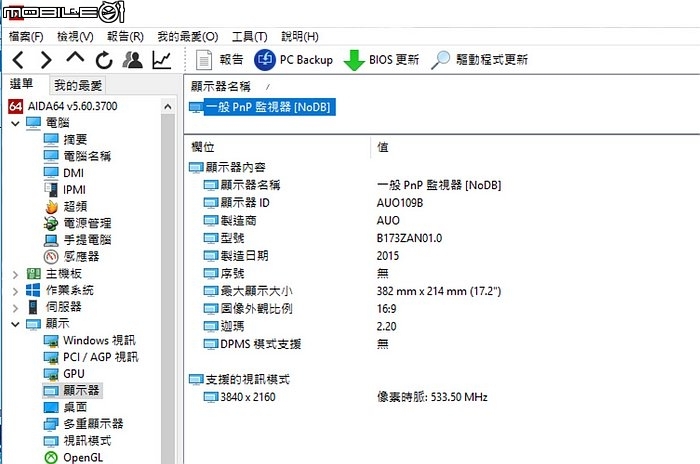Open the 我的最愛(O) menu
The height and width of the screenshot is (464, 700).
click(x=188, y=37)
